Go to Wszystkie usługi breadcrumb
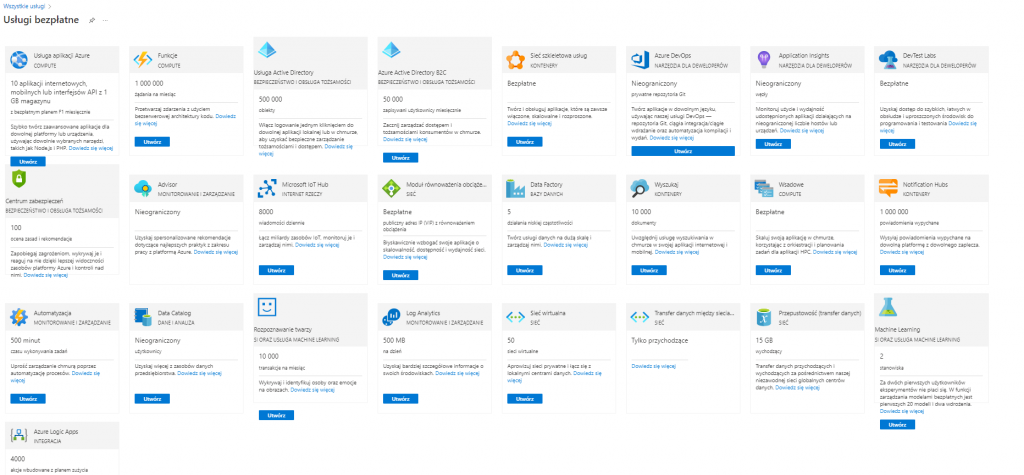 (x=24, y=5)
